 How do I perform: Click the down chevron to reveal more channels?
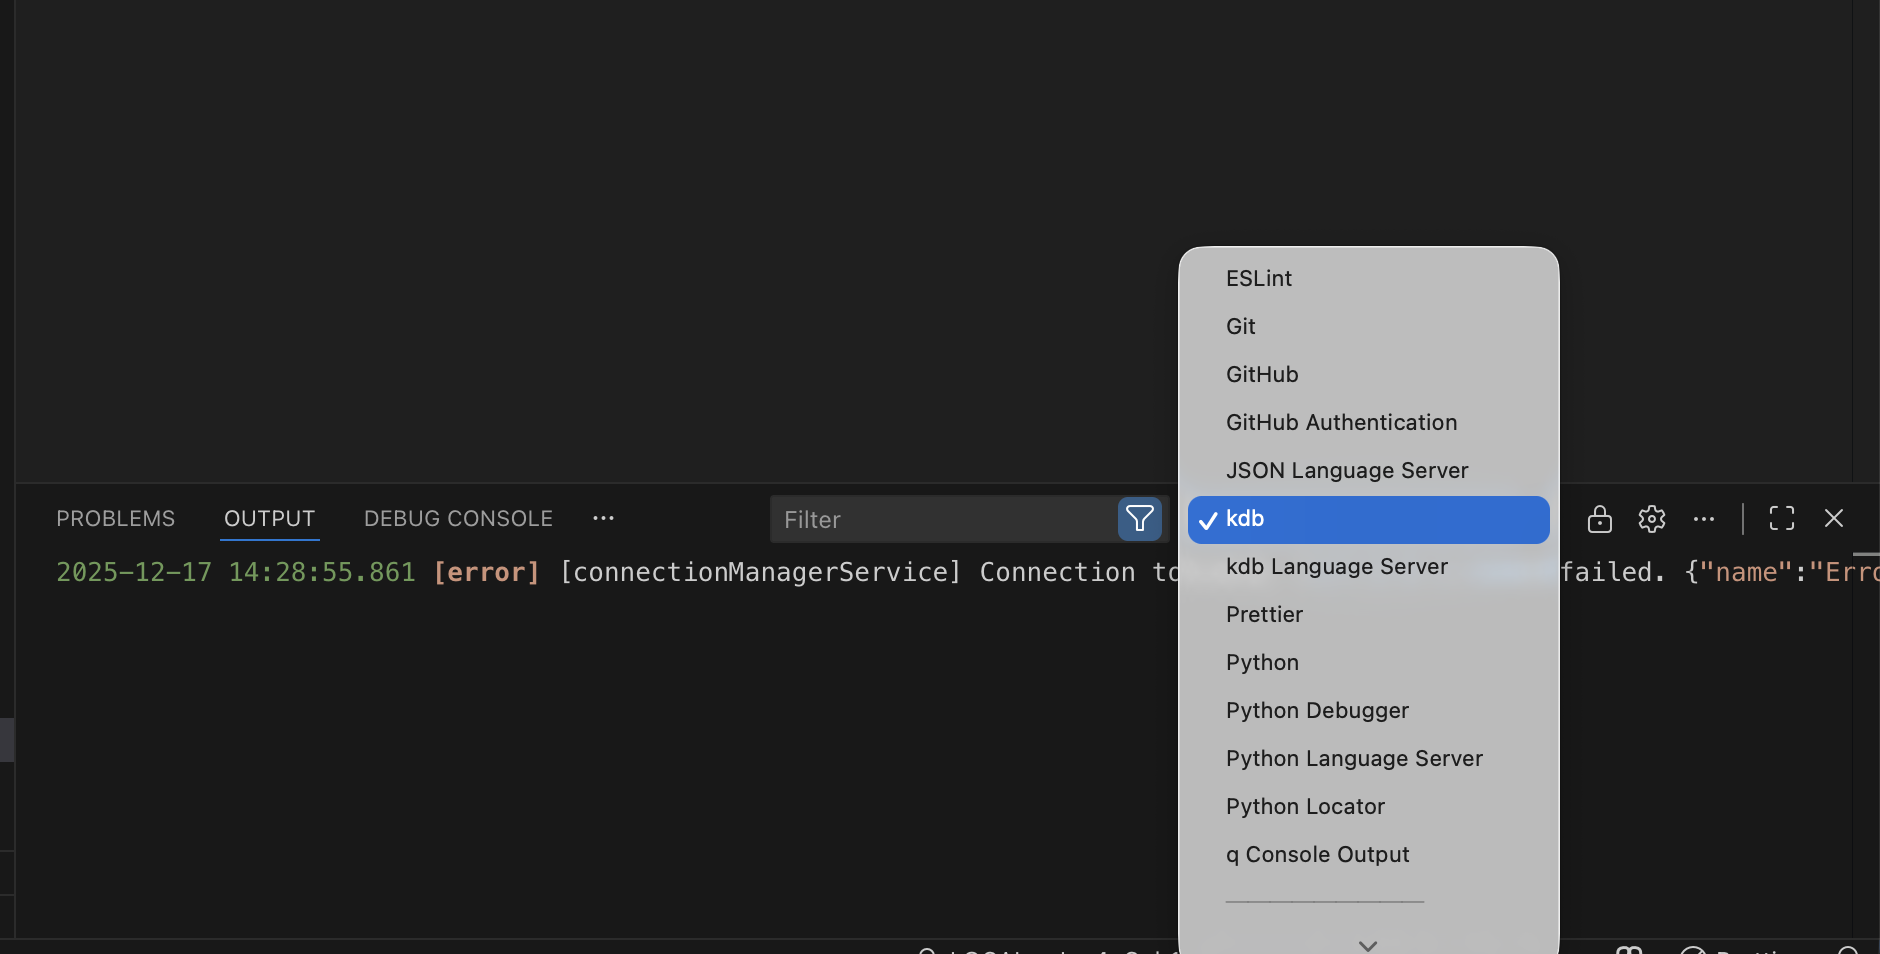click(x=1366, y=943)
